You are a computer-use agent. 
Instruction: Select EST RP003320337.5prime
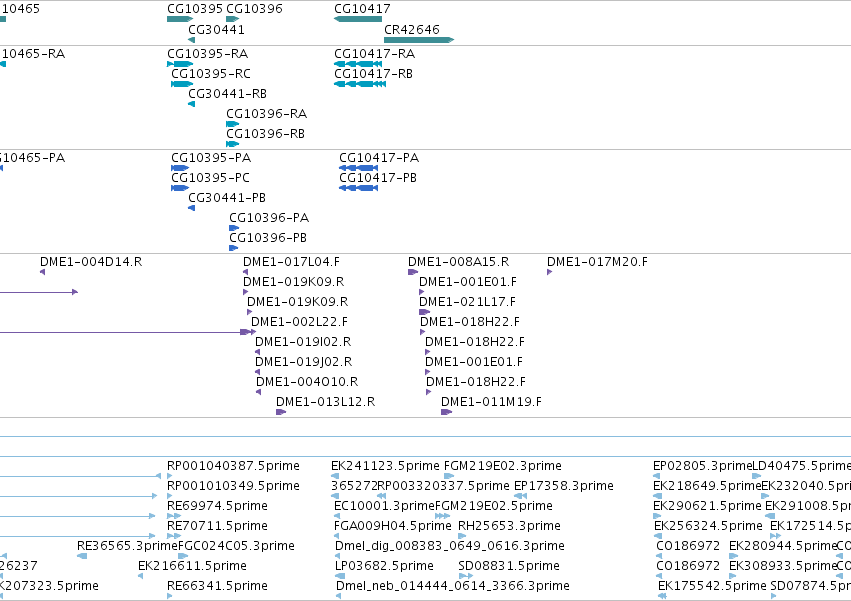tap(443, 486)
